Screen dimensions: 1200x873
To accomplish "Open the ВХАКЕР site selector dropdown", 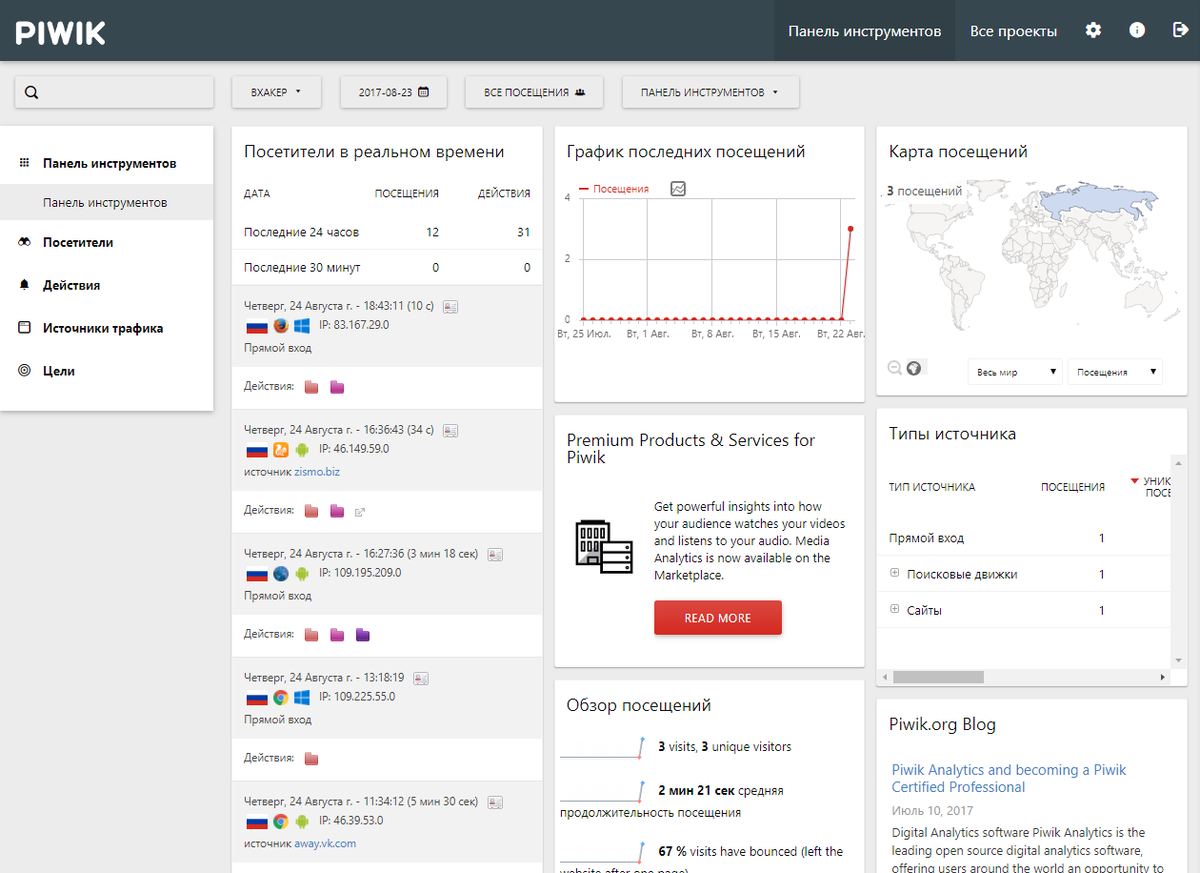I will point(275,92).
